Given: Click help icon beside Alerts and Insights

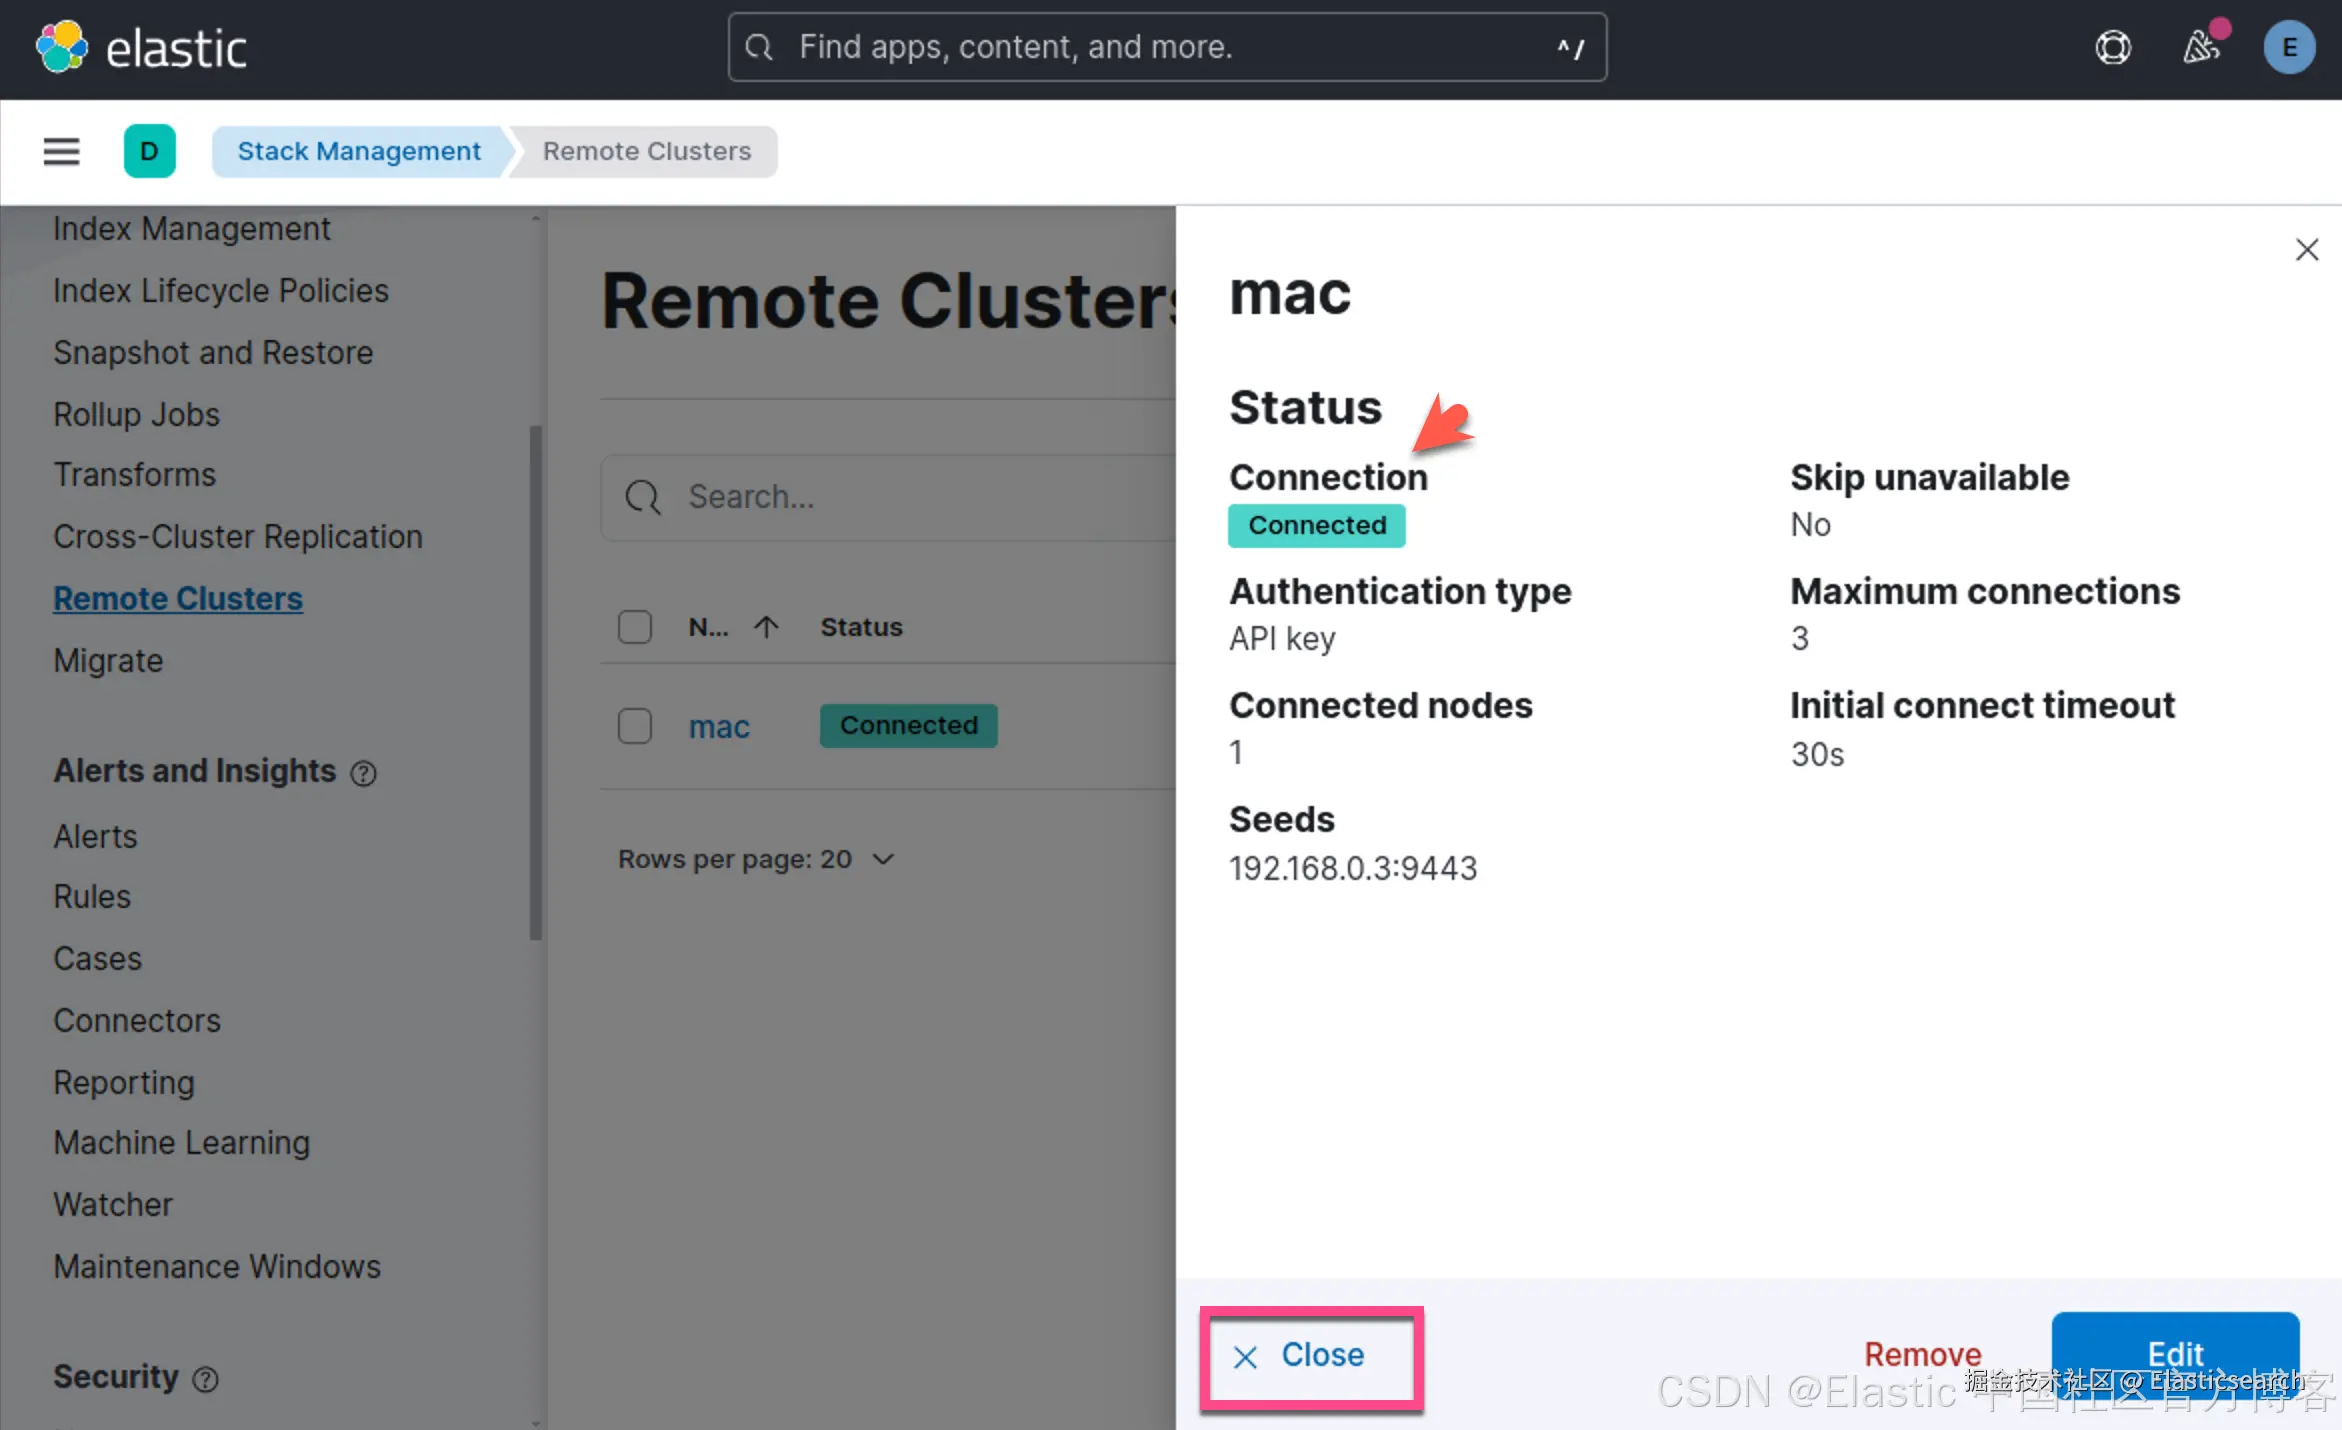Looking at the screenshot, I should (363, 773).
